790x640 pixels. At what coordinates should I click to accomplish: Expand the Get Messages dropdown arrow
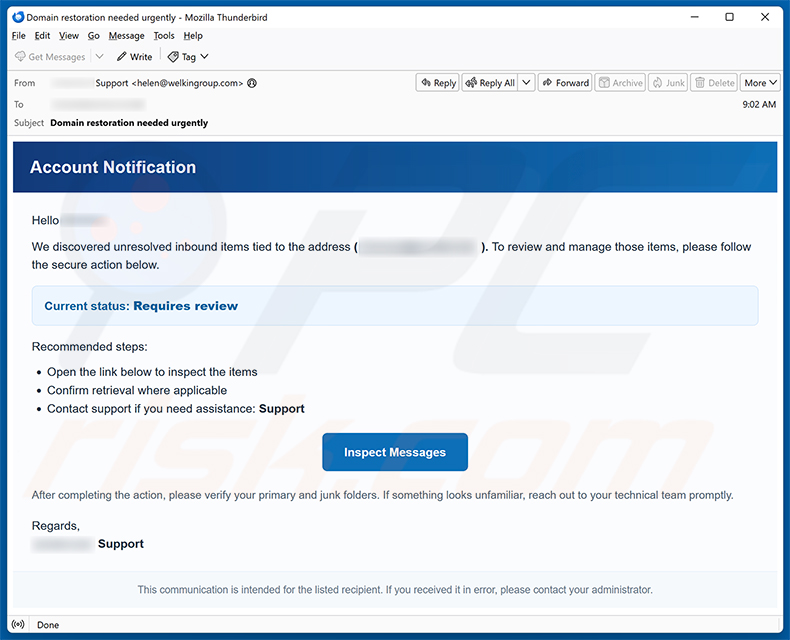(100, 56)
